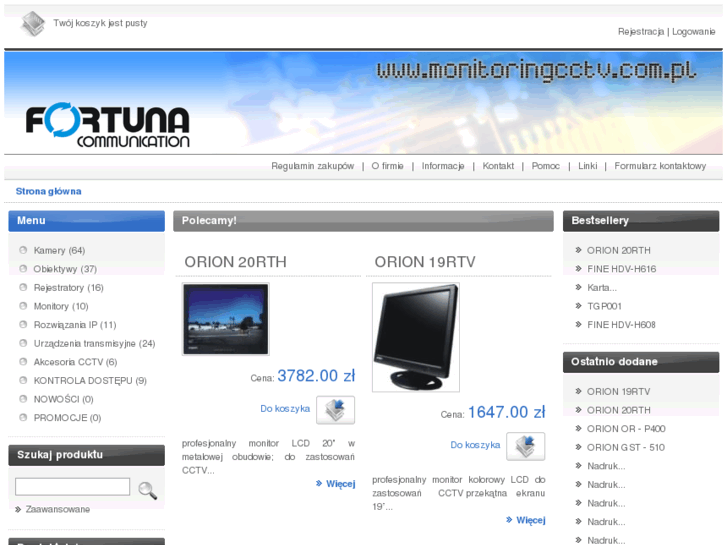Screen dimensions: 727x545
Task: Select Rejestratory (16) category
Action: 69,288
